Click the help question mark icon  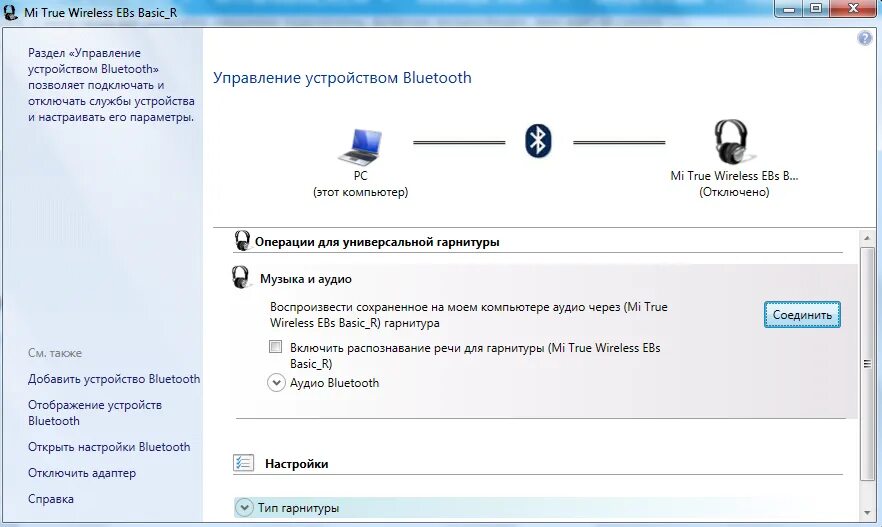(865, 38)
